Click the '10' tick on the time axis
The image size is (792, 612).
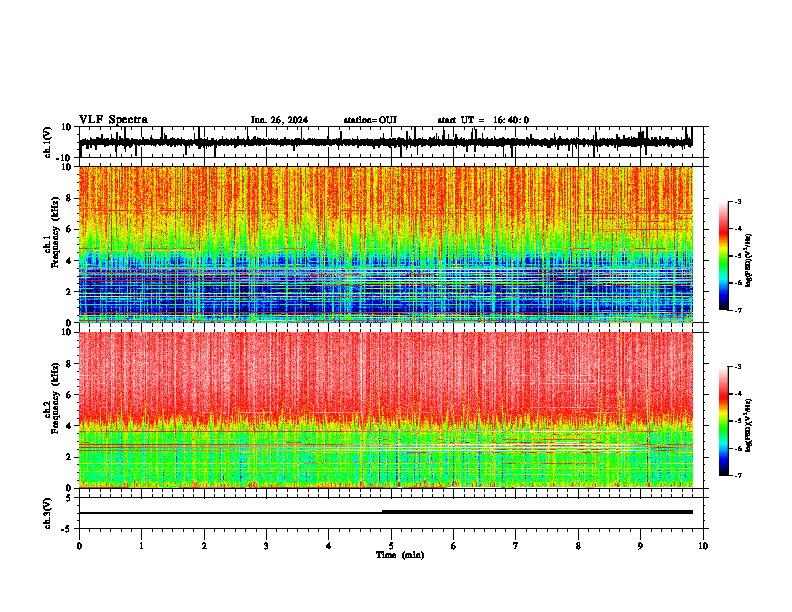(x=703, y=546)
